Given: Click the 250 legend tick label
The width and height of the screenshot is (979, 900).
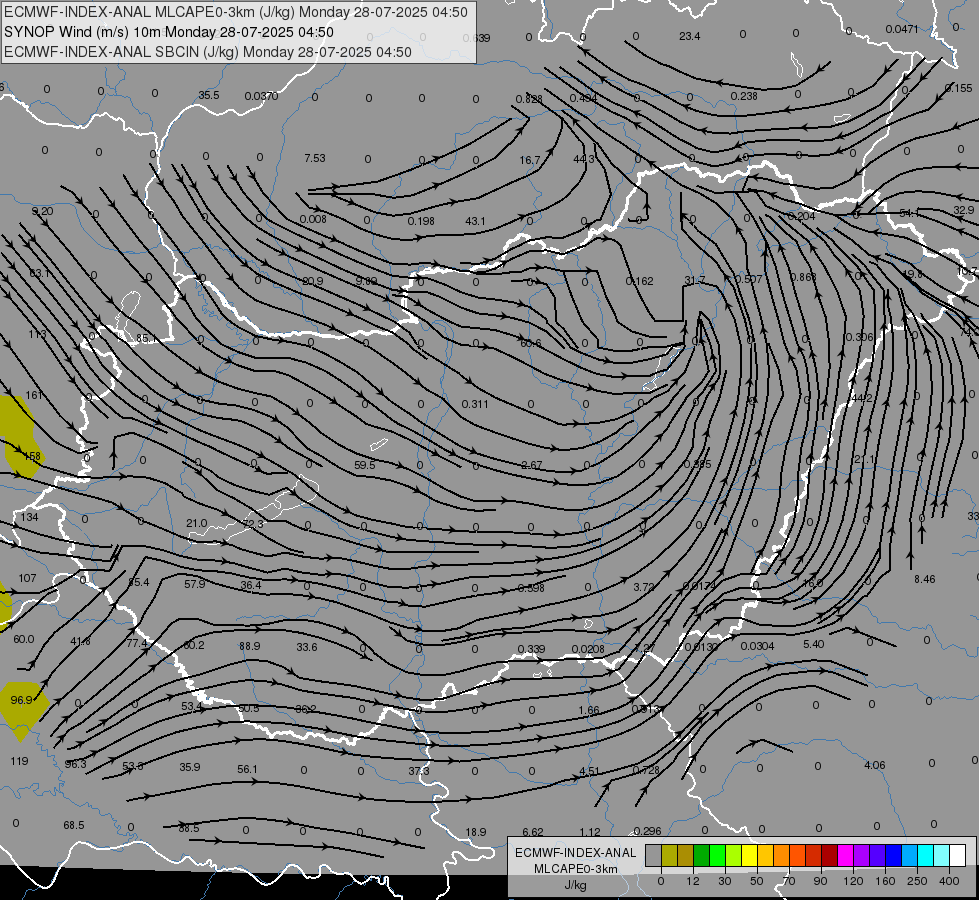Looking at the screenshot, I should click(917, 881).
